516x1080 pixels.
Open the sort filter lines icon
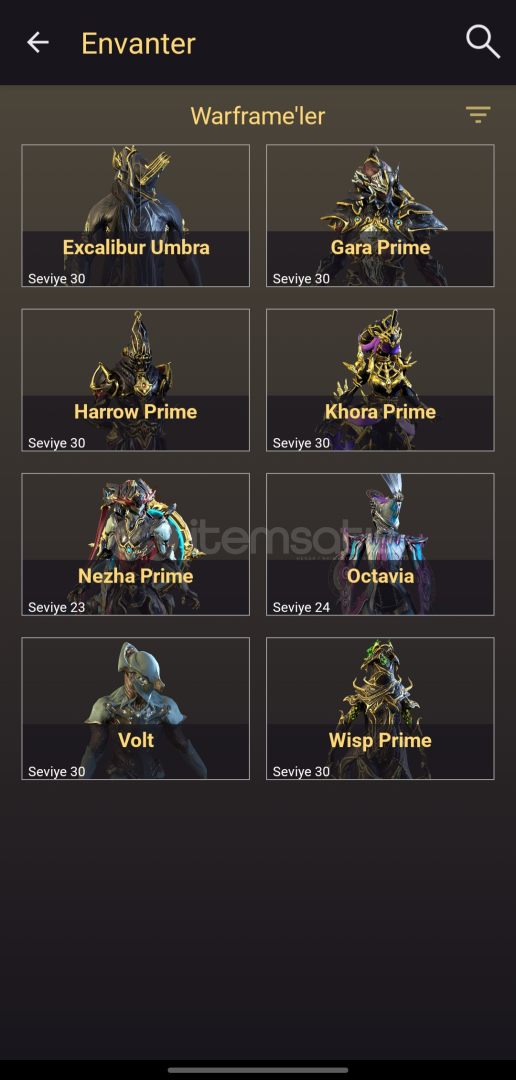point(477,114)
